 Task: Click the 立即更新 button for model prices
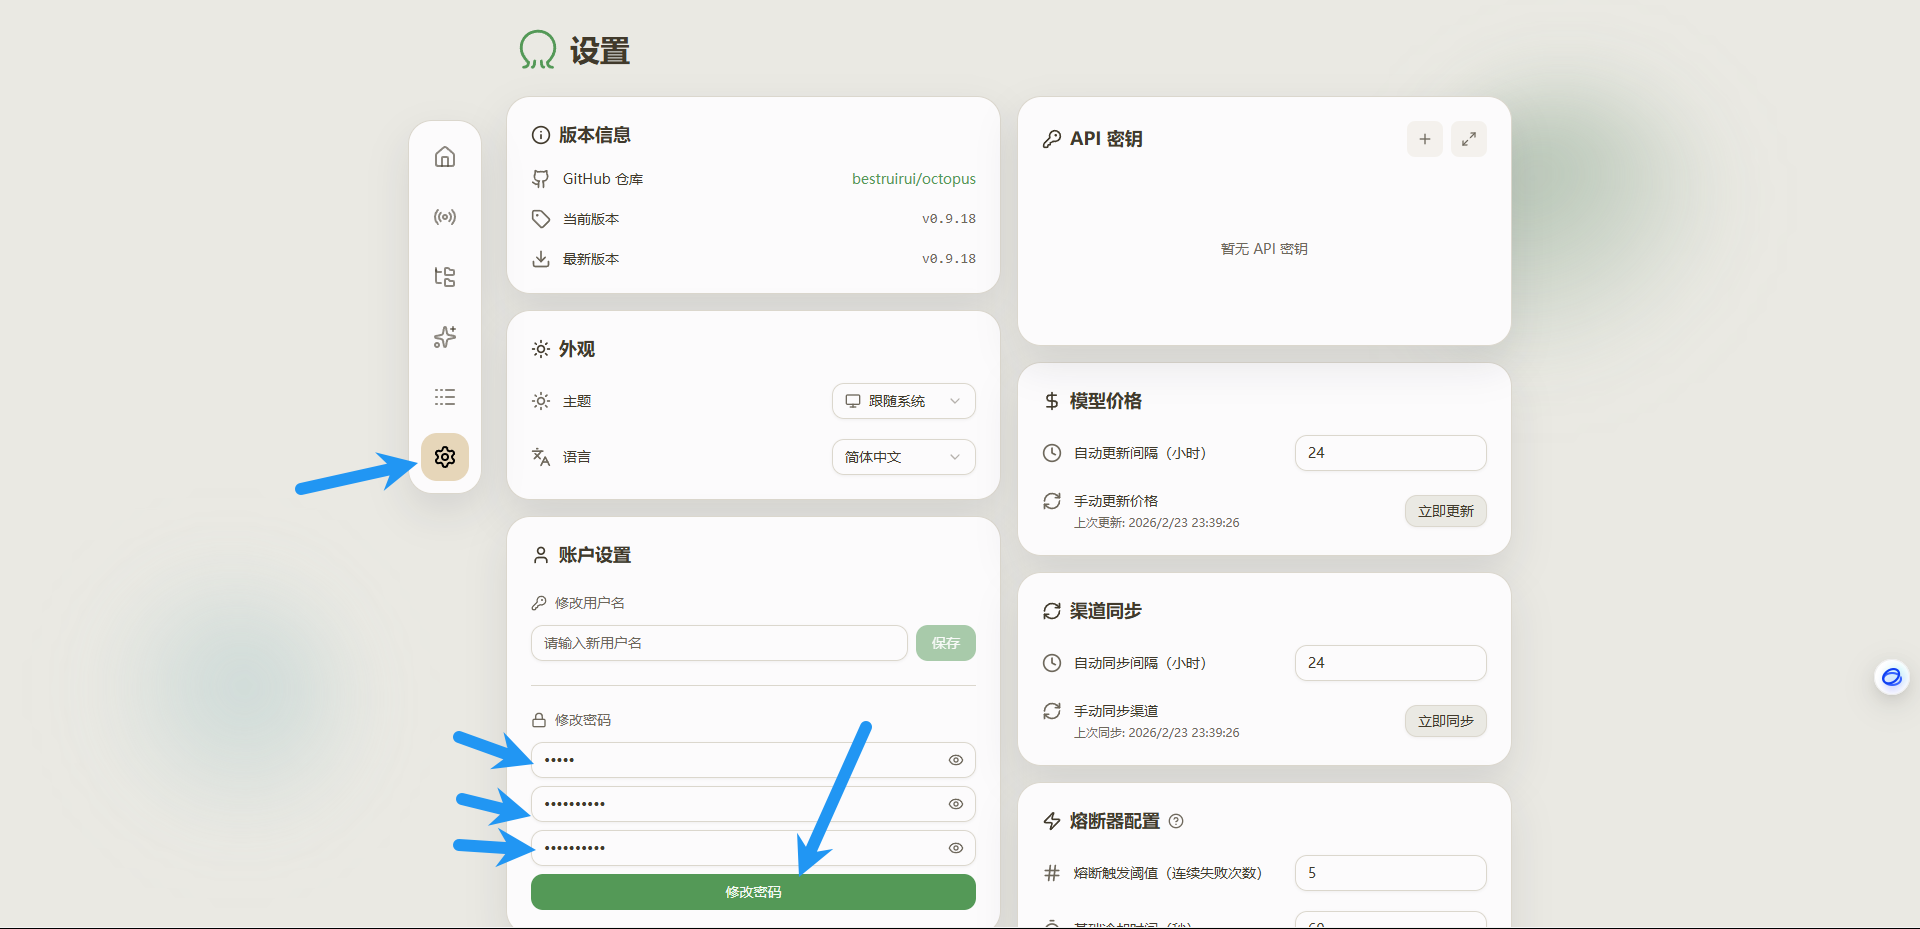pyautogui.click(x=1445, y=511)
